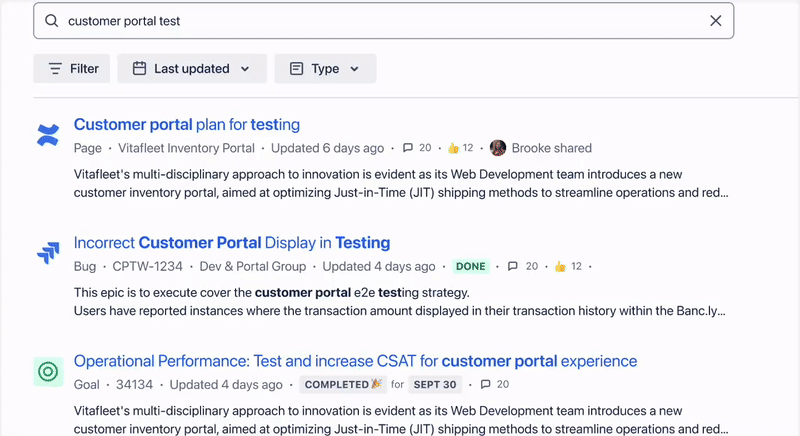Viewport: 800px width, 436px height.
Task: Click the SEPT 30 date badge
Action: pos(435,384)
